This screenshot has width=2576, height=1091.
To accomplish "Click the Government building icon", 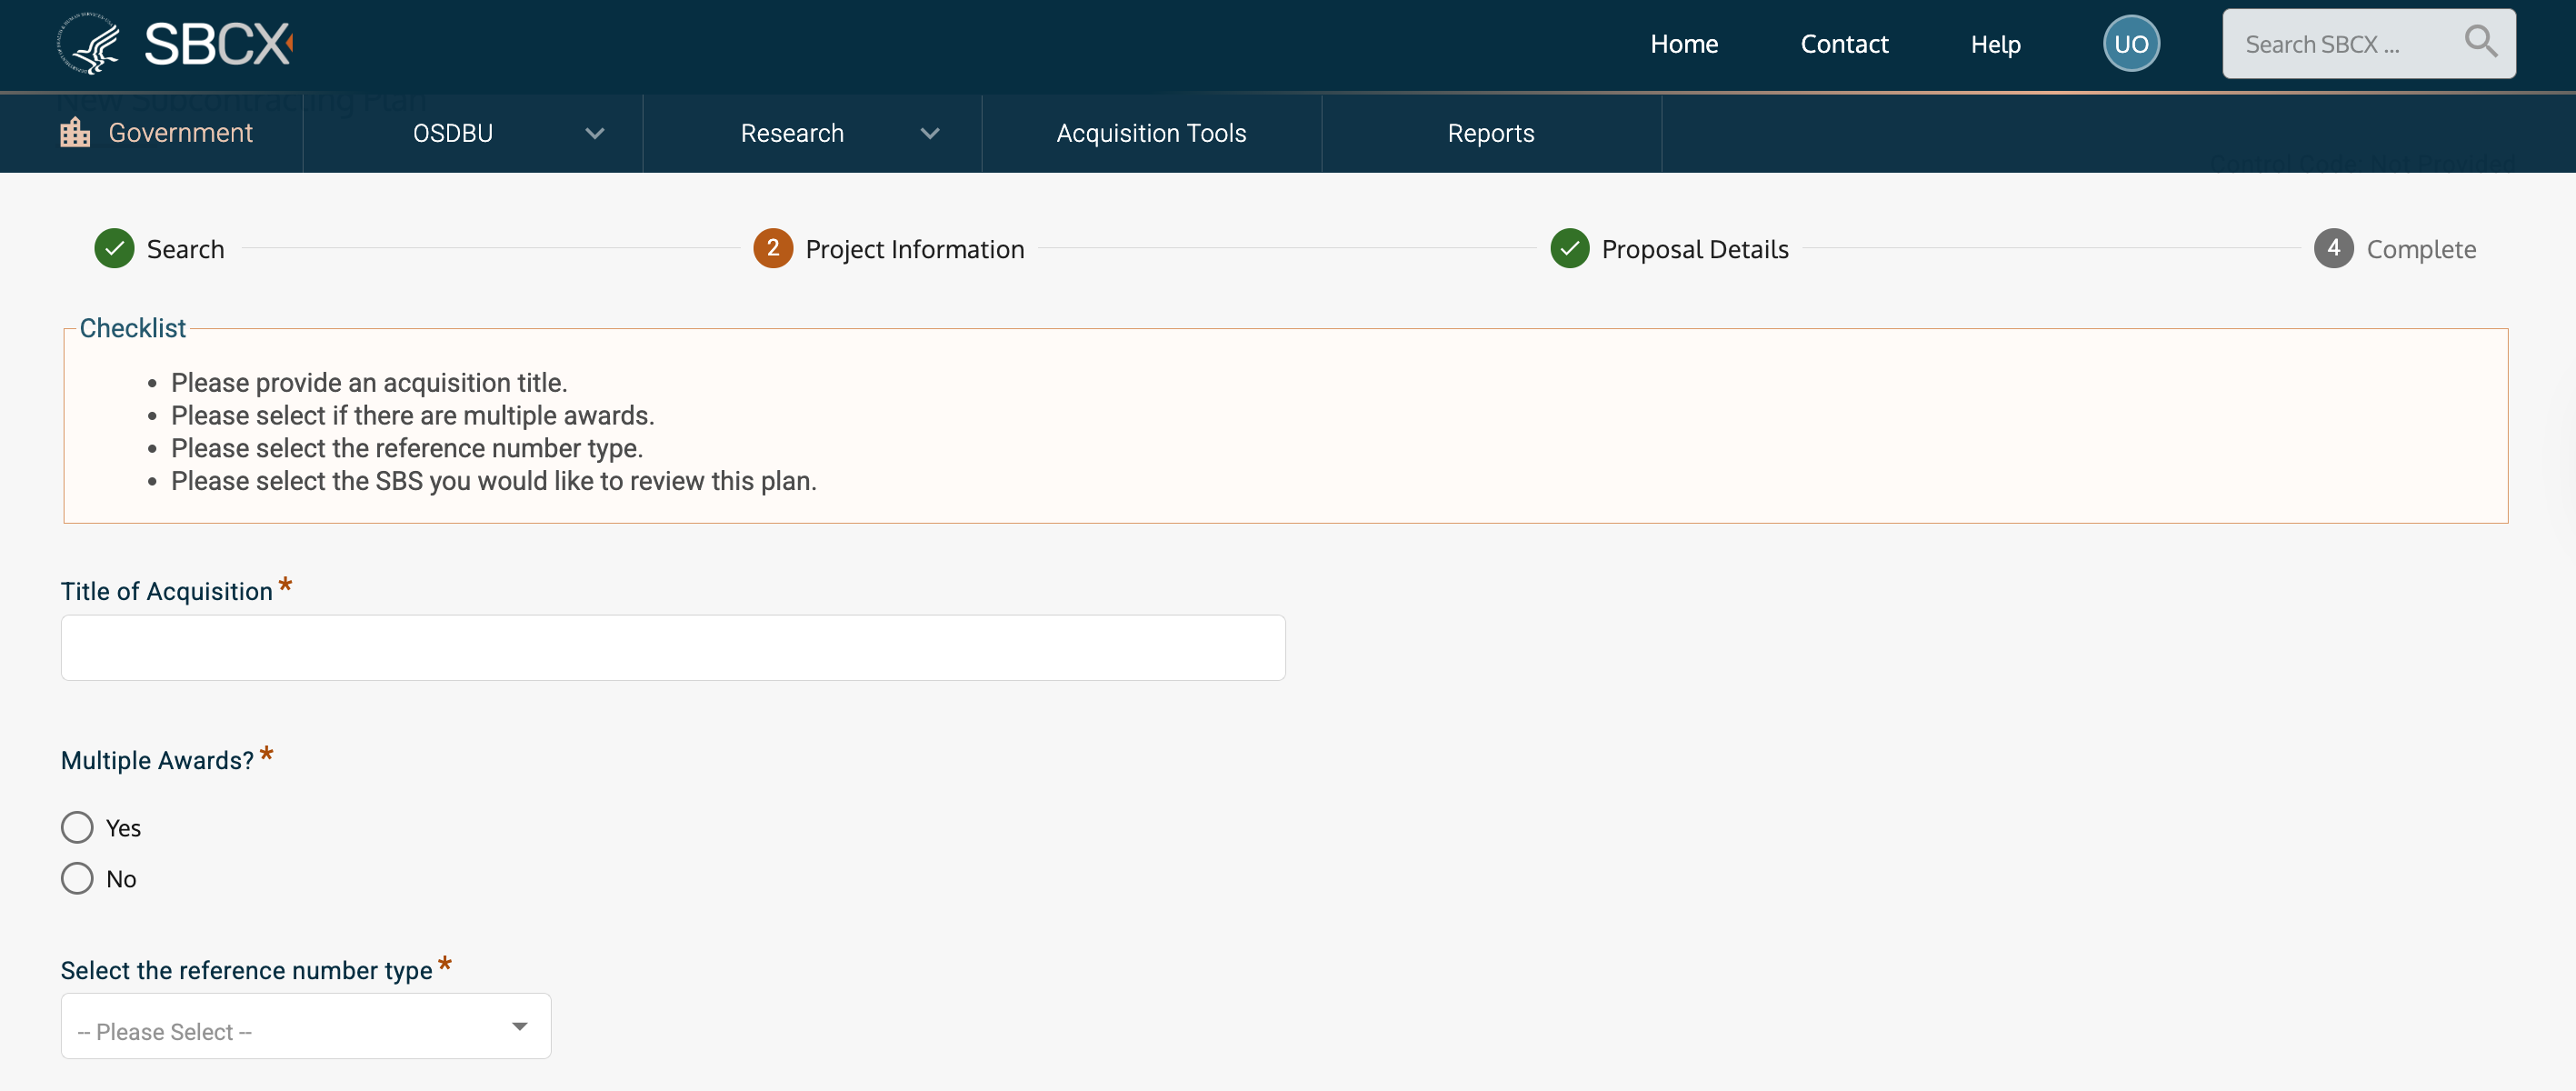I will click(75, 133).
